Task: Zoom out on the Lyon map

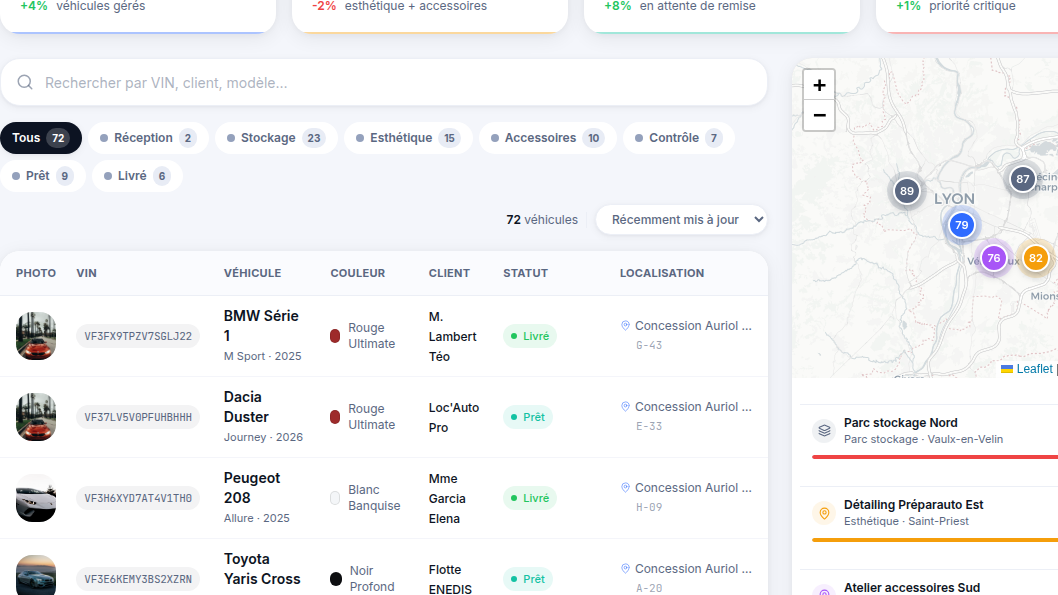Action: coord(819,115)
